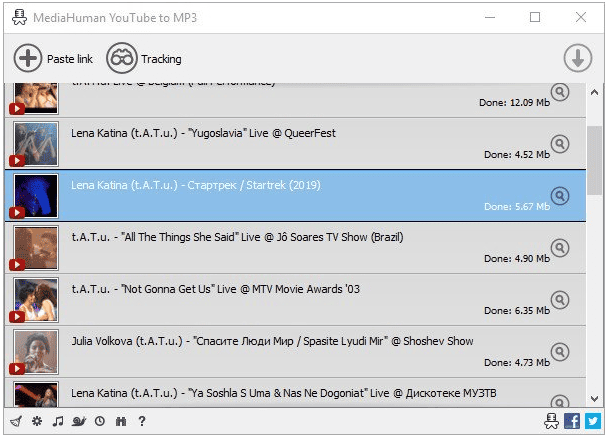This screenshot has width=608, height=439.
Task: Locate downloaded All The Things She Said file
Action: tap(560, 248)
